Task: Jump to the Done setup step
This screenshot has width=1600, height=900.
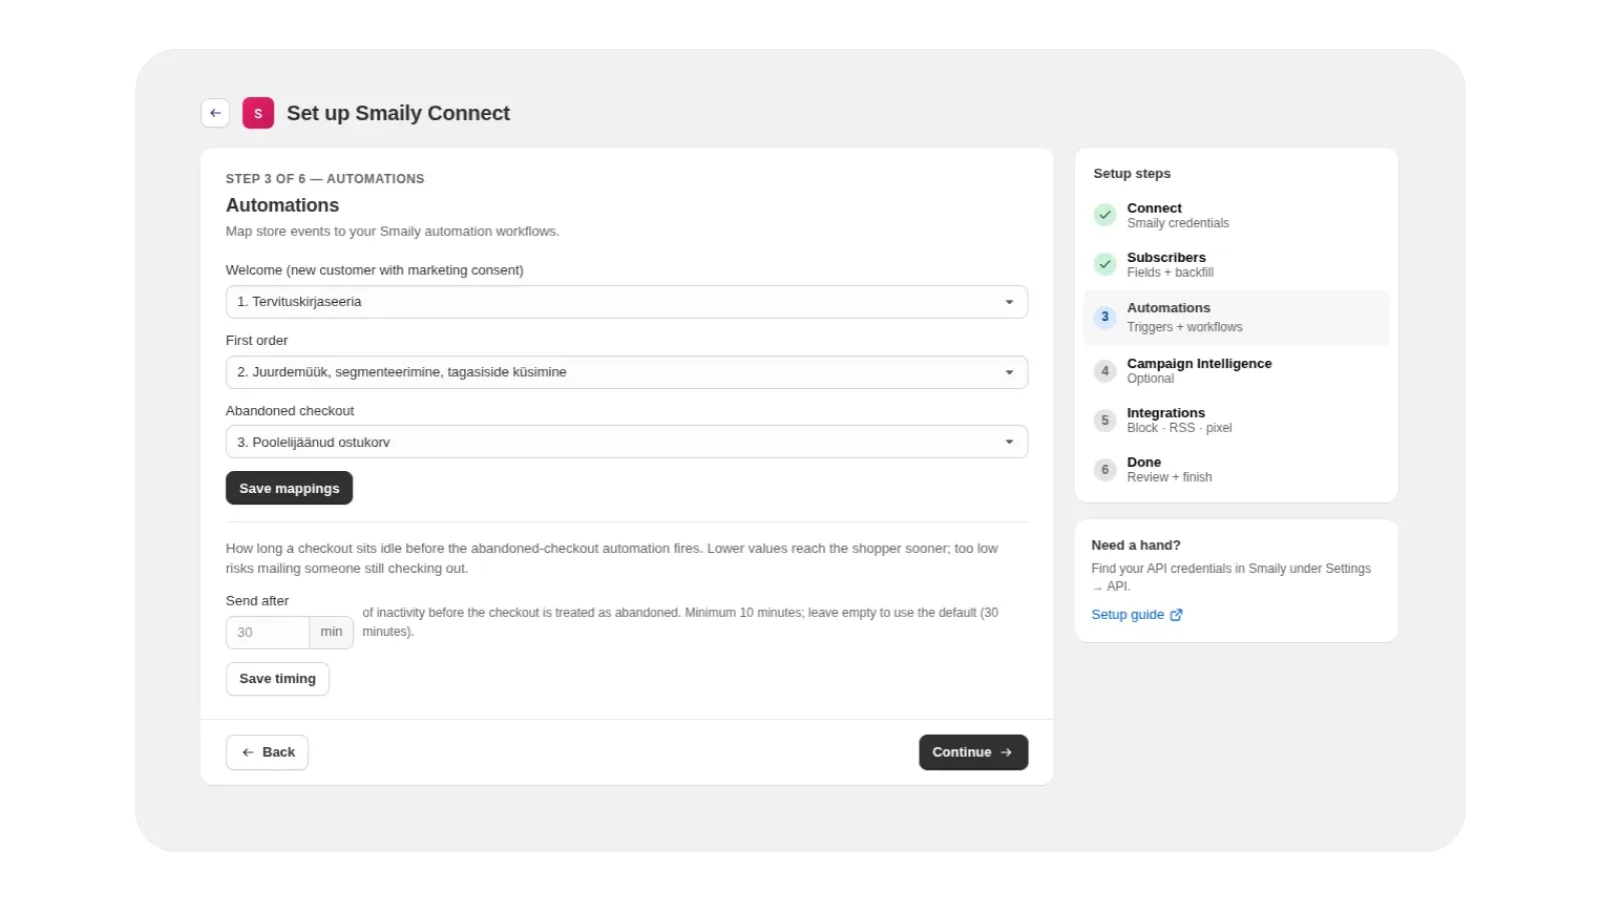Action: 1236,469
